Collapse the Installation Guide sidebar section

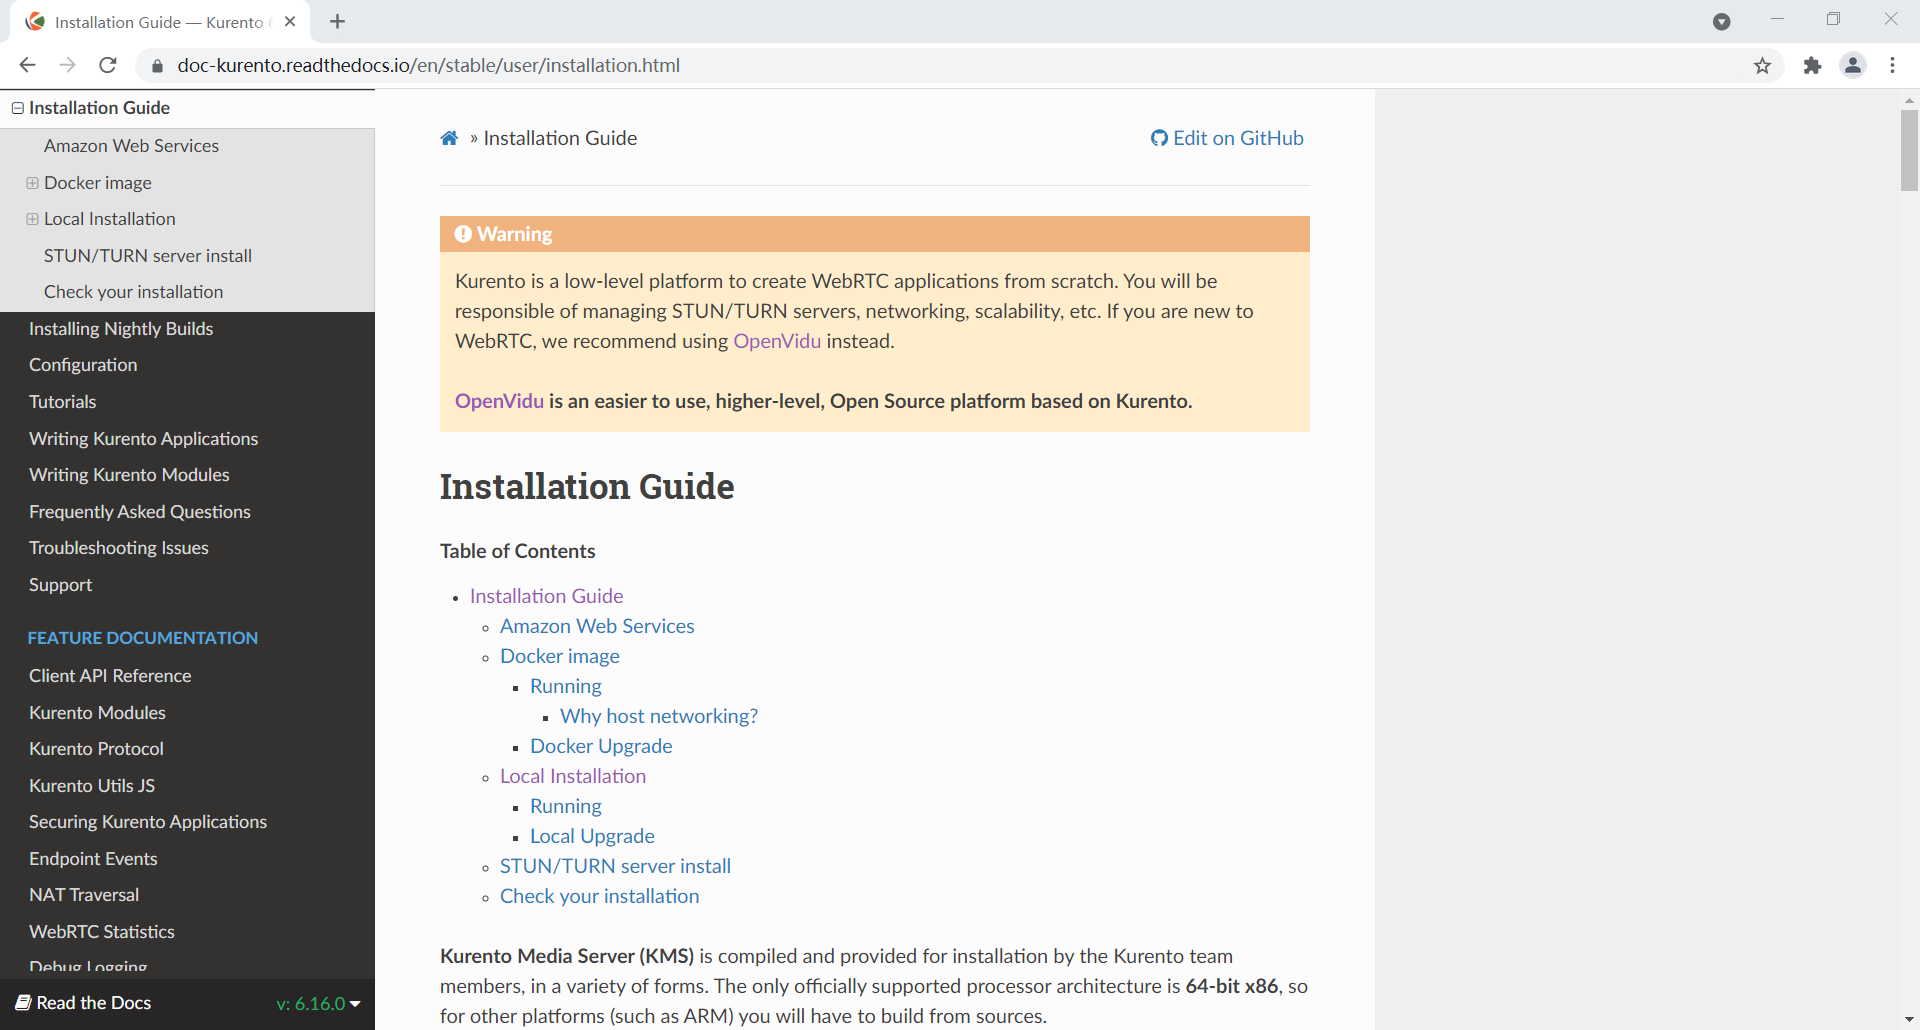[17, 108]
